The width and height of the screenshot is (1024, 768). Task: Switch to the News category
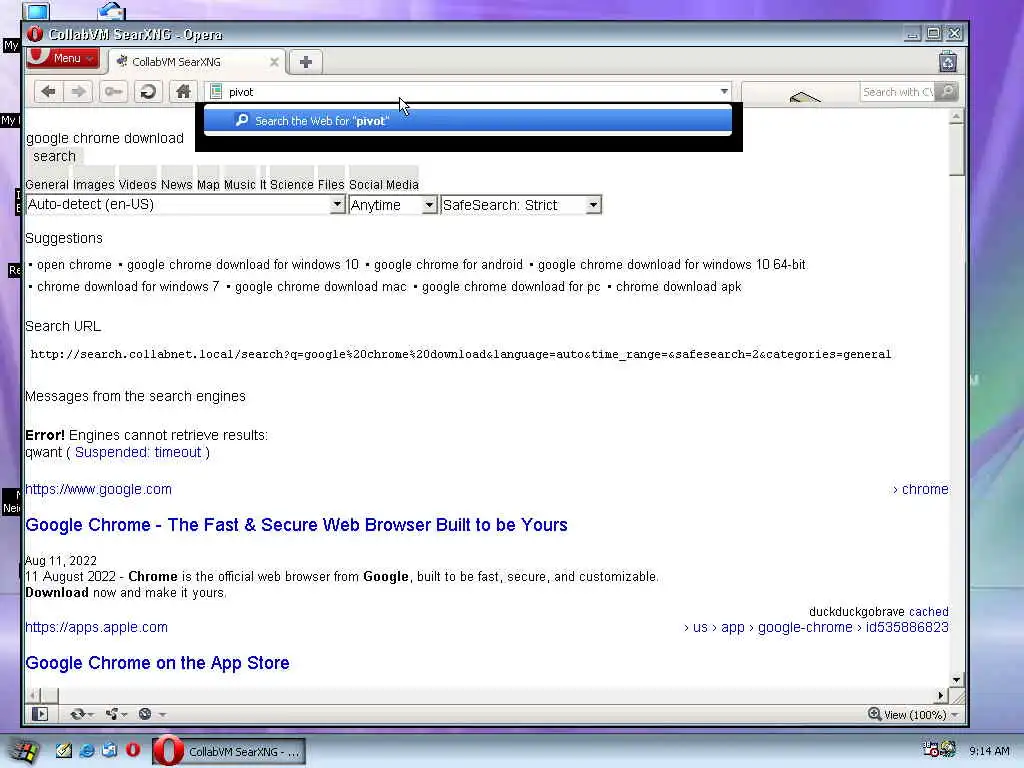177,185
